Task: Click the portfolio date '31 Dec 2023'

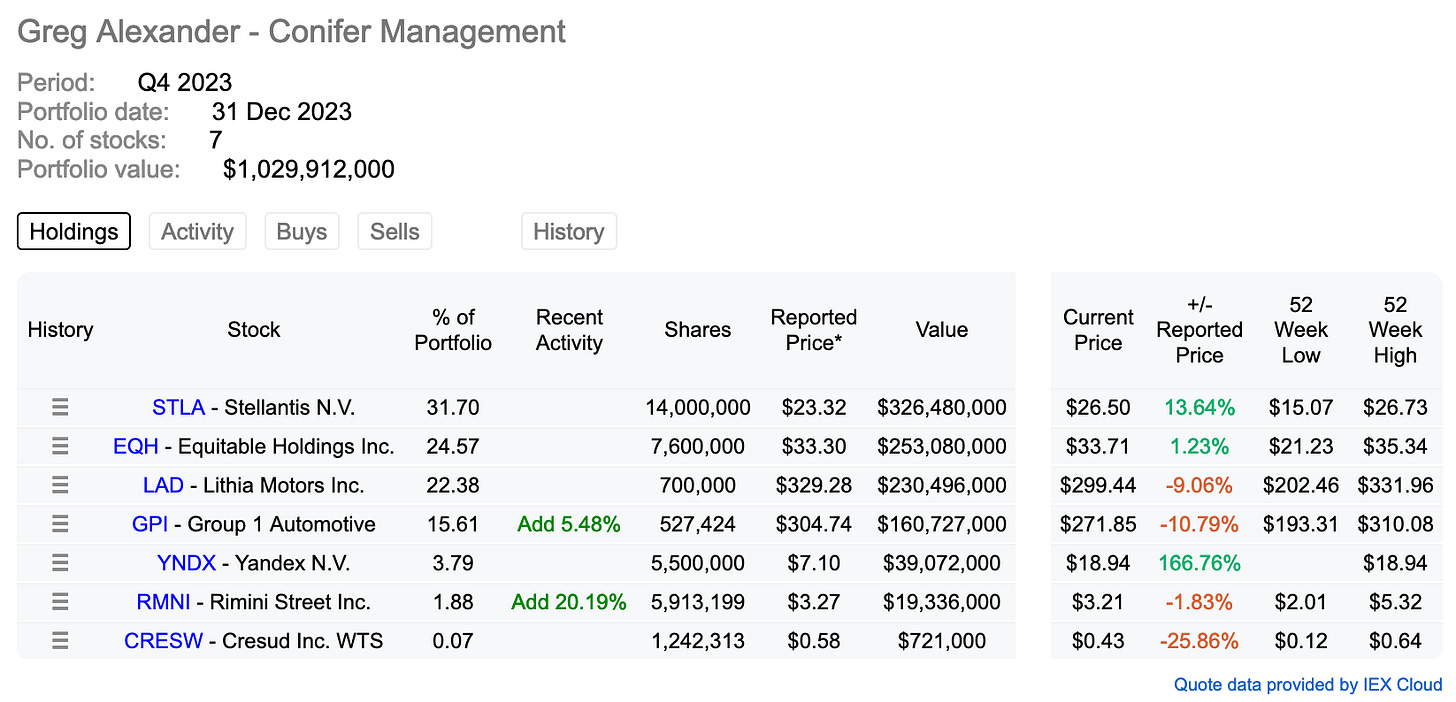Action: (282, 111)
